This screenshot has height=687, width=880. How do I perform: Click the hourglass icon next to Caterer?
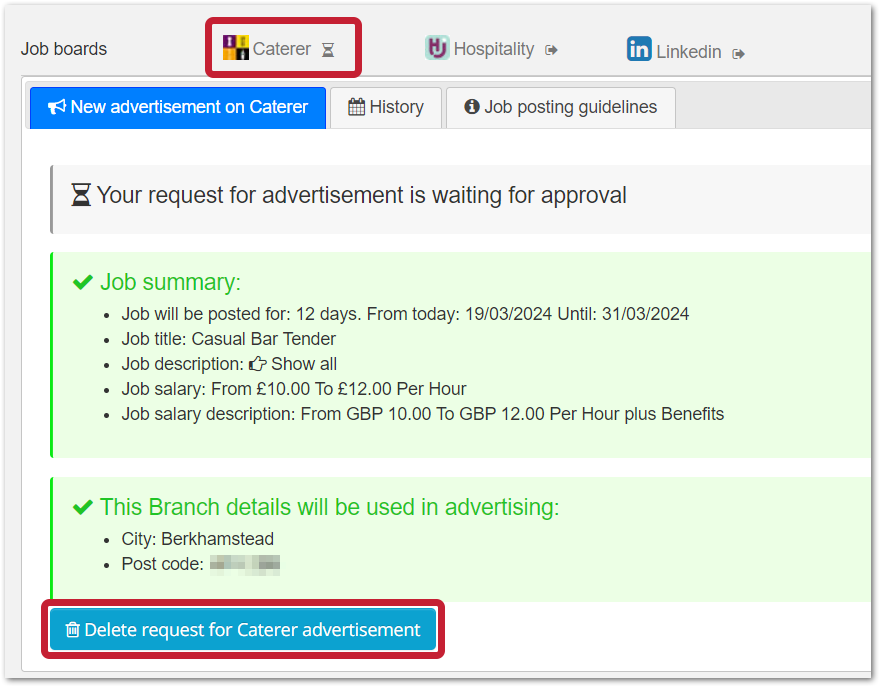[x=328, y=50]
